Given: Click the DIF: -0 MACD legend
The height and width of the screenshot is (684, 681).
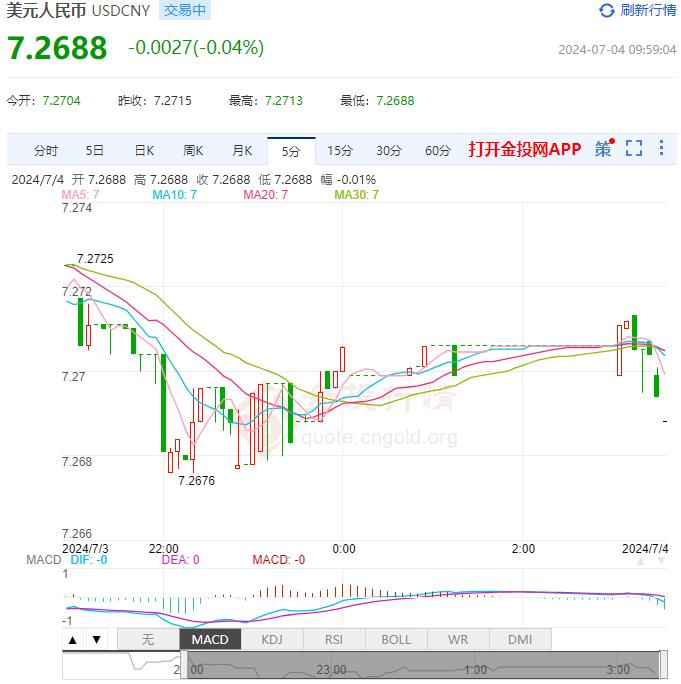Looking at the screenshot, I should 89,560.
